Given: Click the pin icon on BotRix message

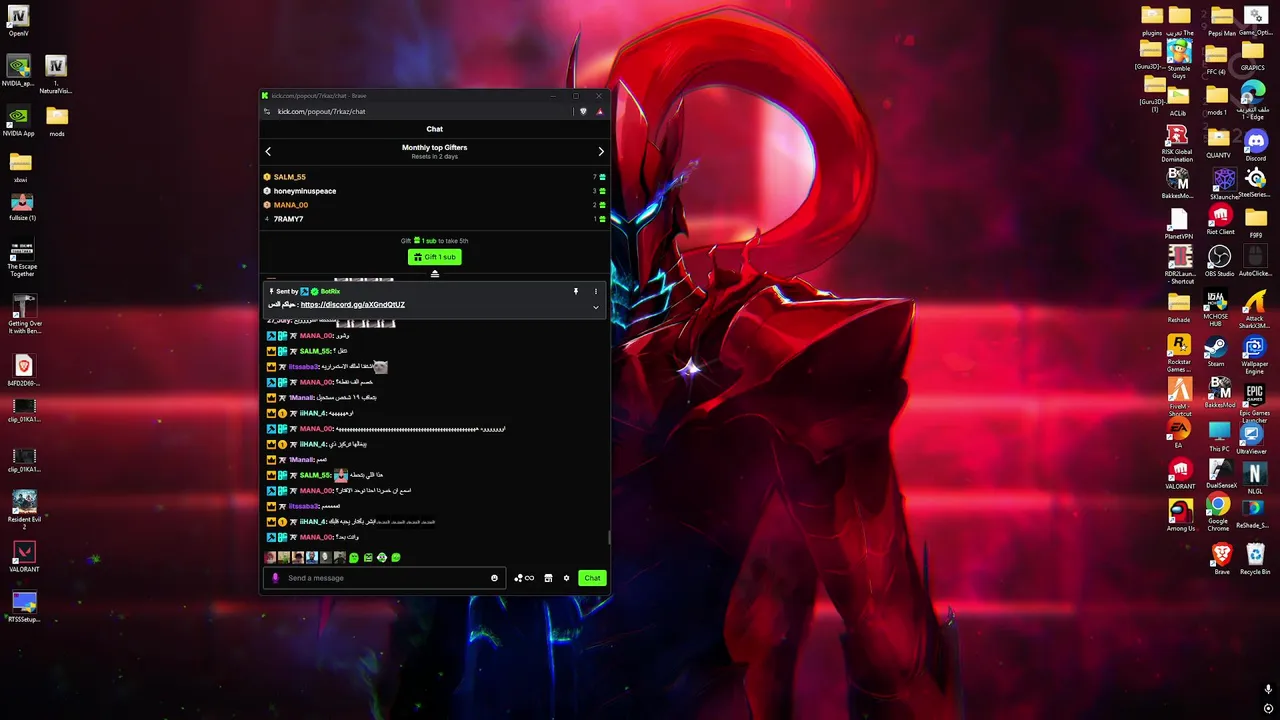Looking at the screenshot, I should [575, 292].
